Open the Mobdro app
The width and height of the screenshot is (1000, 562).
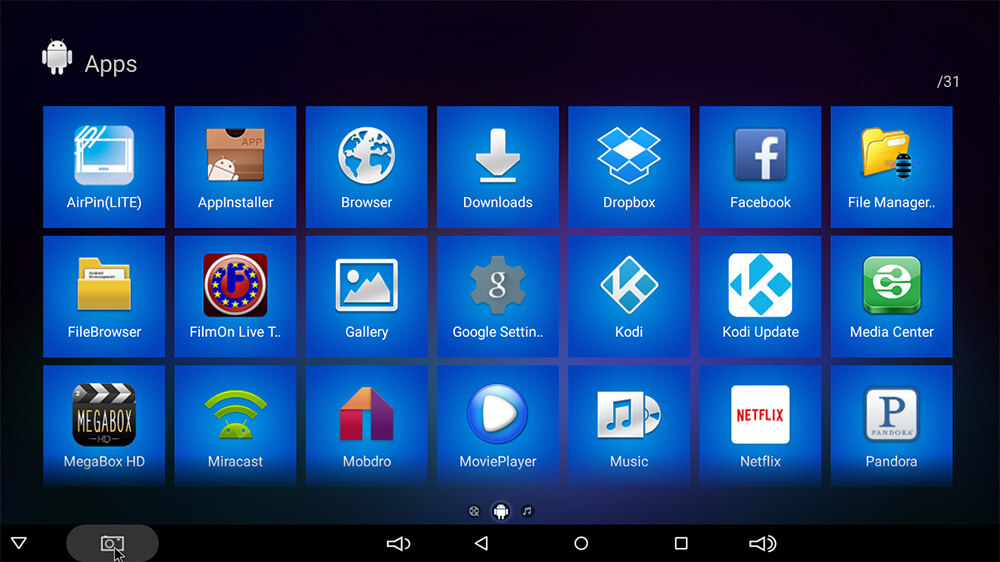(x=367, y=426)
